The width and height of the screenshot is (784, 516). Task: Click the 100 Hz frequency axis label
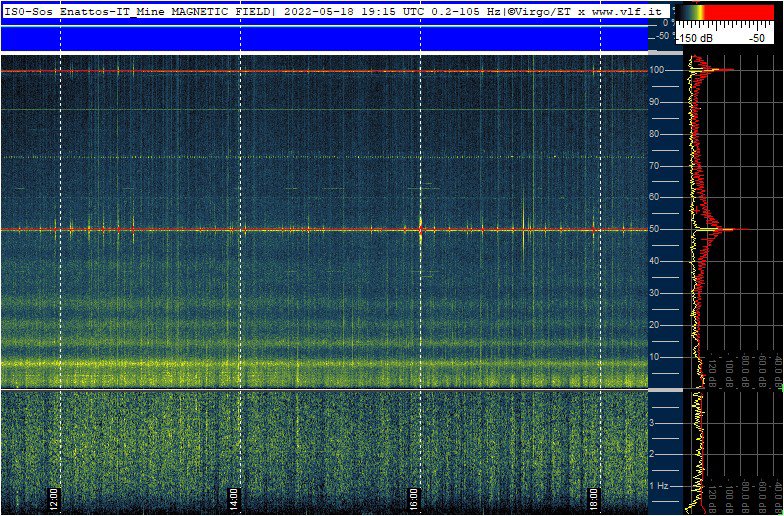(x=659, y=70)
